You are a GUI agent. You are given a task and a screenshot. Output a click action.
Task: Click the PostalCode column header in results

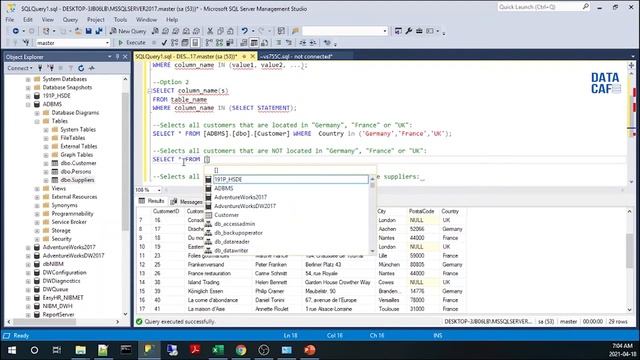(421, 211)
